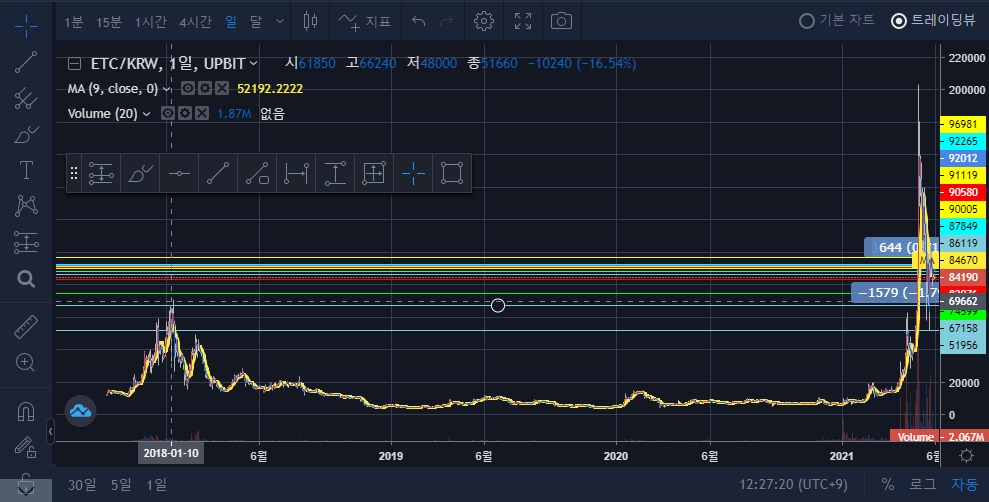Set the 1일 date range
The width and height of the screenshot is (989, 502).
156,484
